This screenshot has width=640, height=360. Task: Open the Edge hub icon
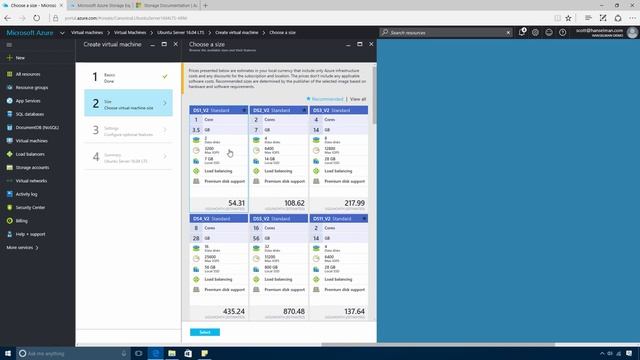588,18
